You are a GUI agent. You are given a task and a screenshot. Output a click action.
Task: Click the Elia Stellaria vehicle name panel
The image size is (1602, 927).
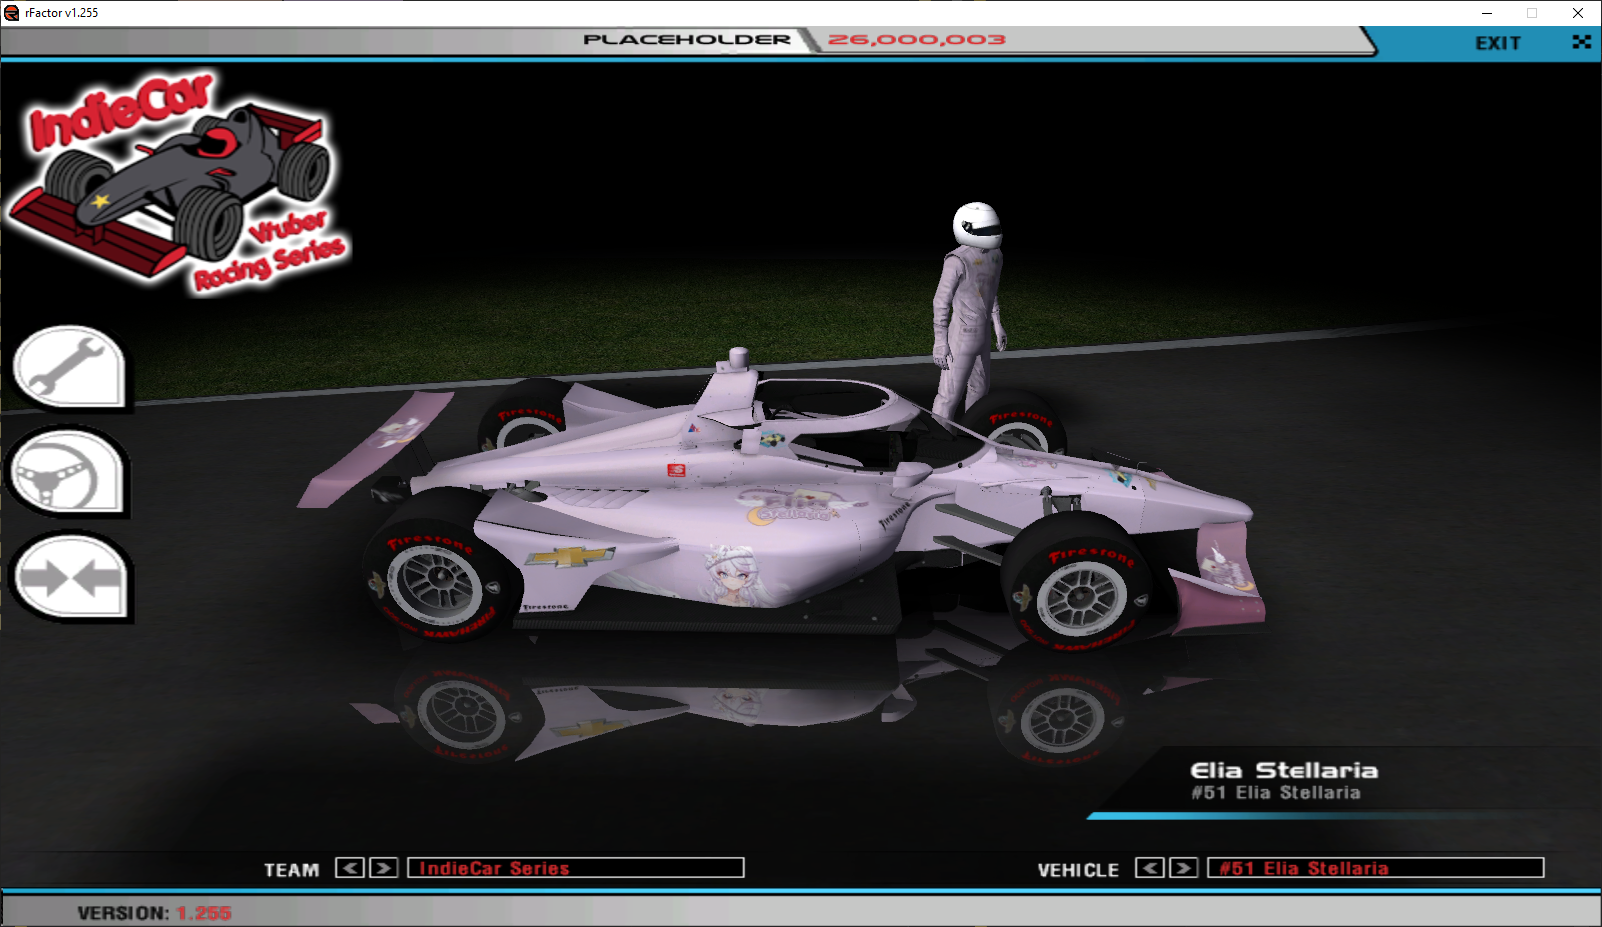[x=1283, y=781]
